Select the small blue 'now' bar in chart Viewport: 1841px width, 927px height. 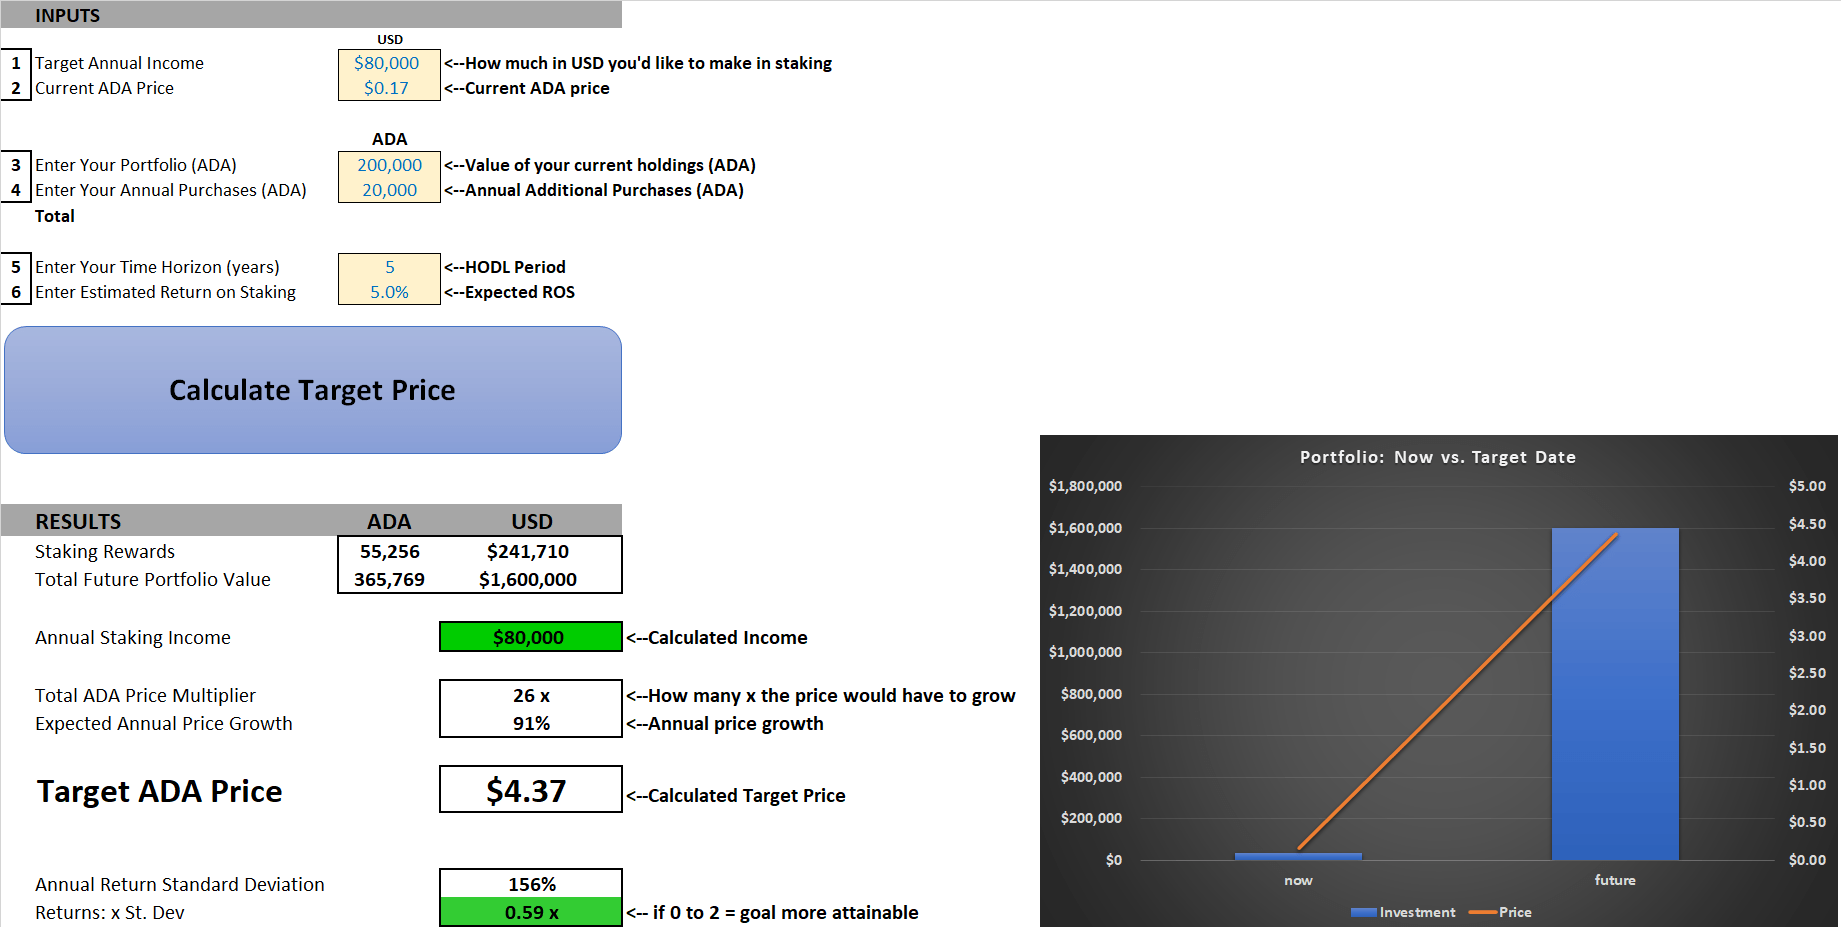1298,856
